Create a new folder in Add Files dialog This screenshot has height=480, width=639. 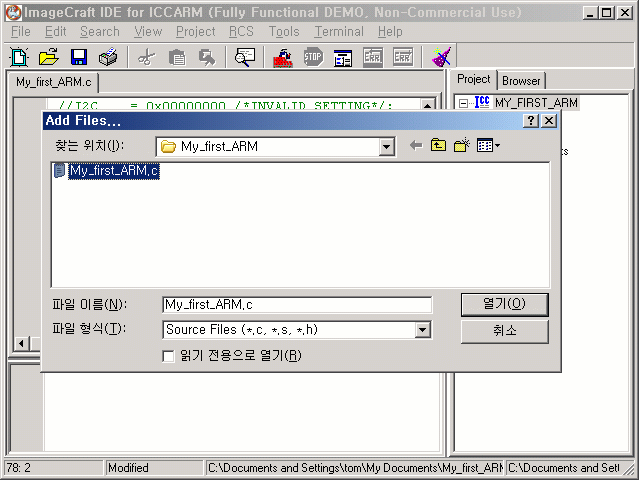coord(462,145)
